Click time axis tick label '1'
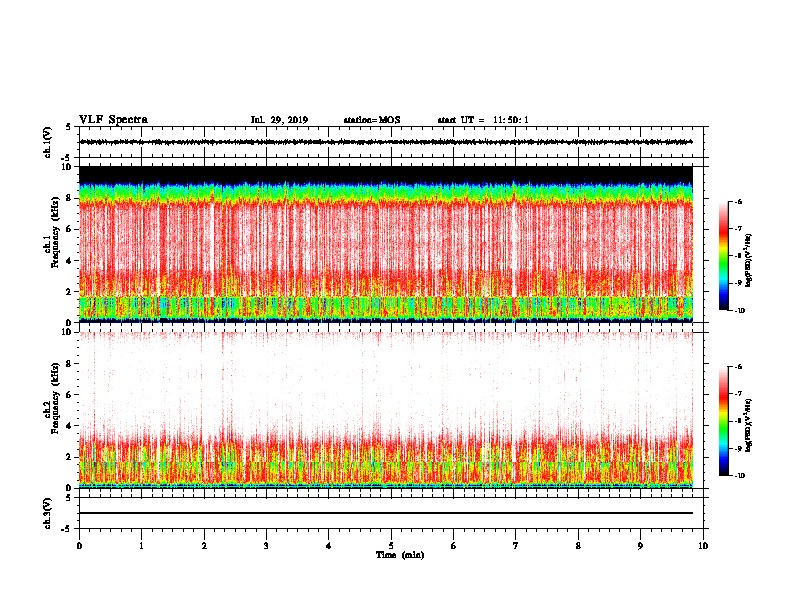The image size is (792, 612). coord(141,546)
